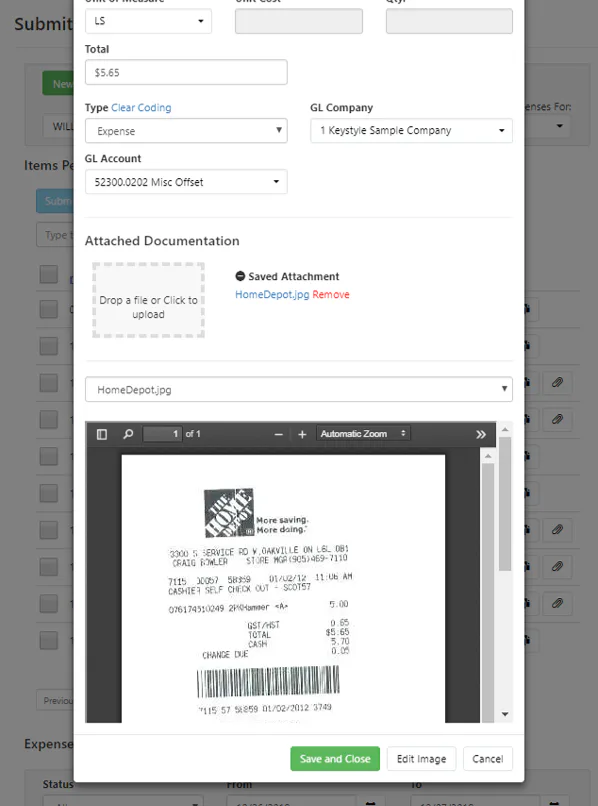
Task: Open the GL Account dropdown
Action: pos(186,182)
